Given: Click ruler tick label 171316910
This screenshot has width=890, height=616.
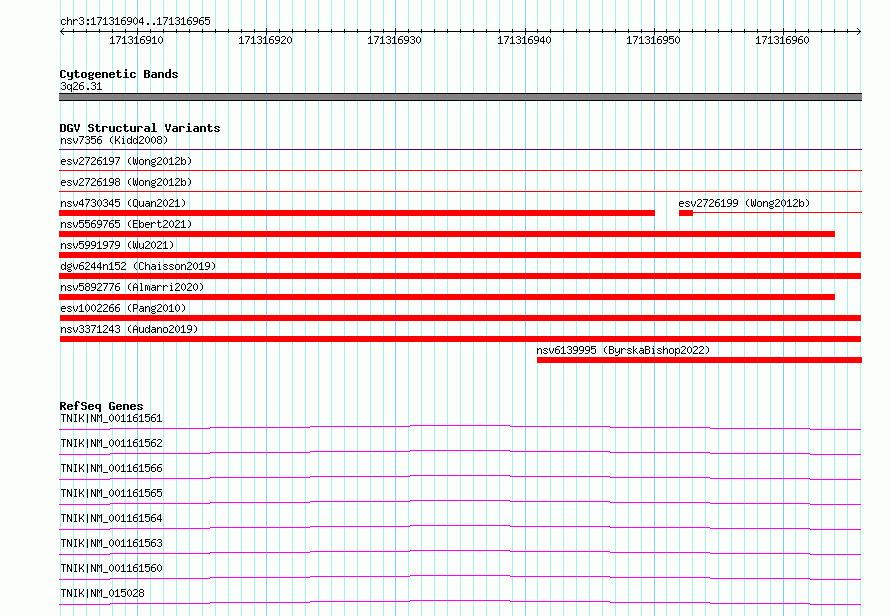Looking at the screenshot, I should 136,40.
